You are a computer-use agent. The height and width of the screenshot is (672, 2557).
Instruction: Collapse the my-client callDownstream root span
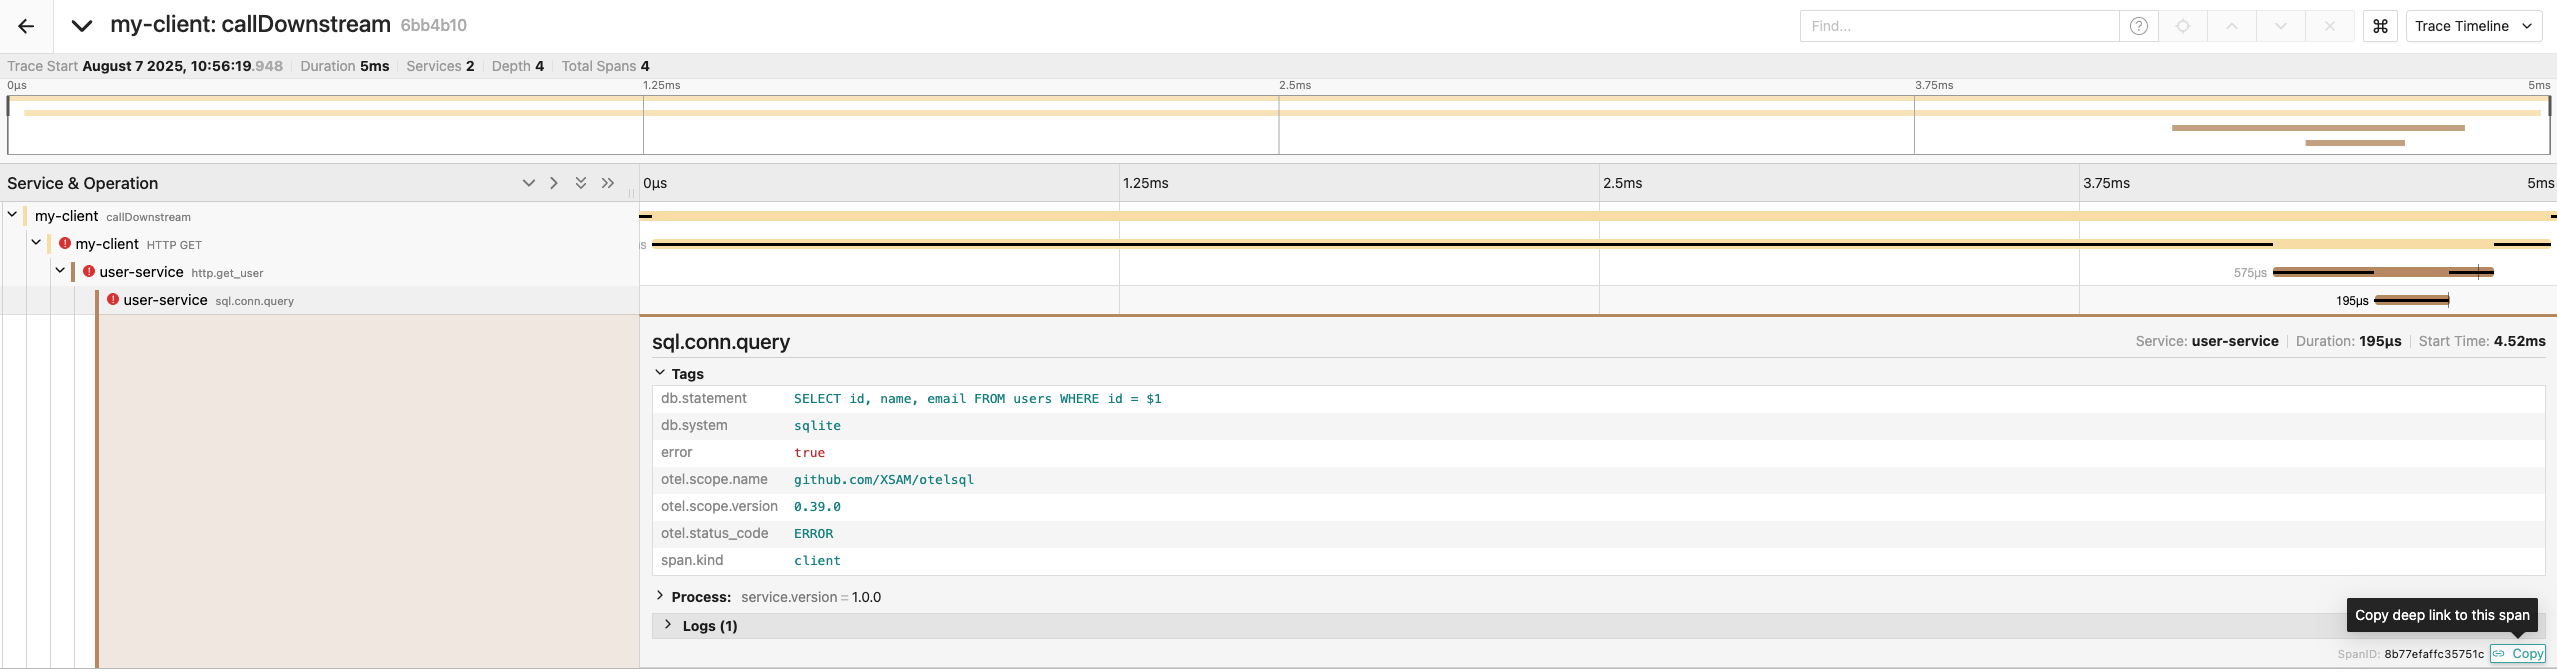pos(12,215)
